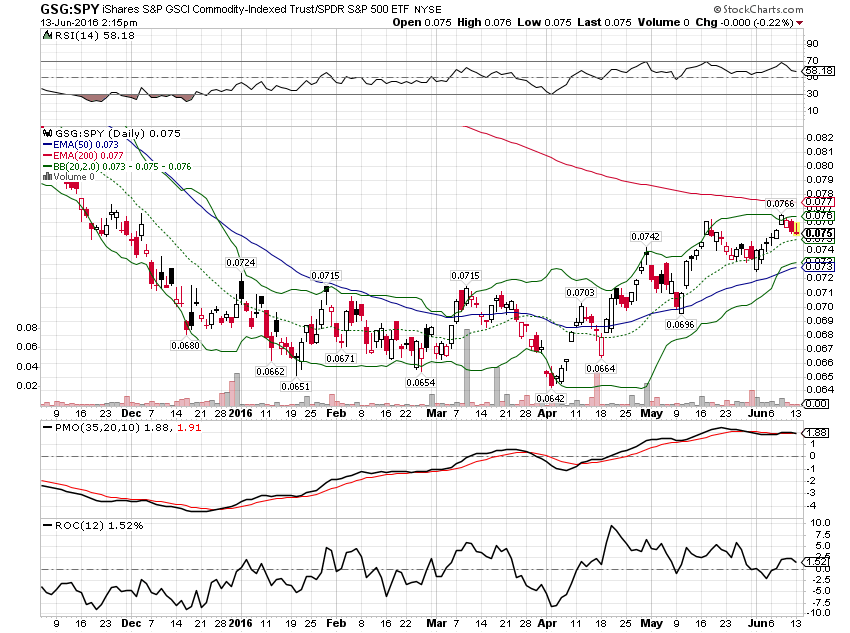The width and height of the screenshot is (850, 633).
Task: Click the 0.0742 high price label
Action: [x=646, y=236]
